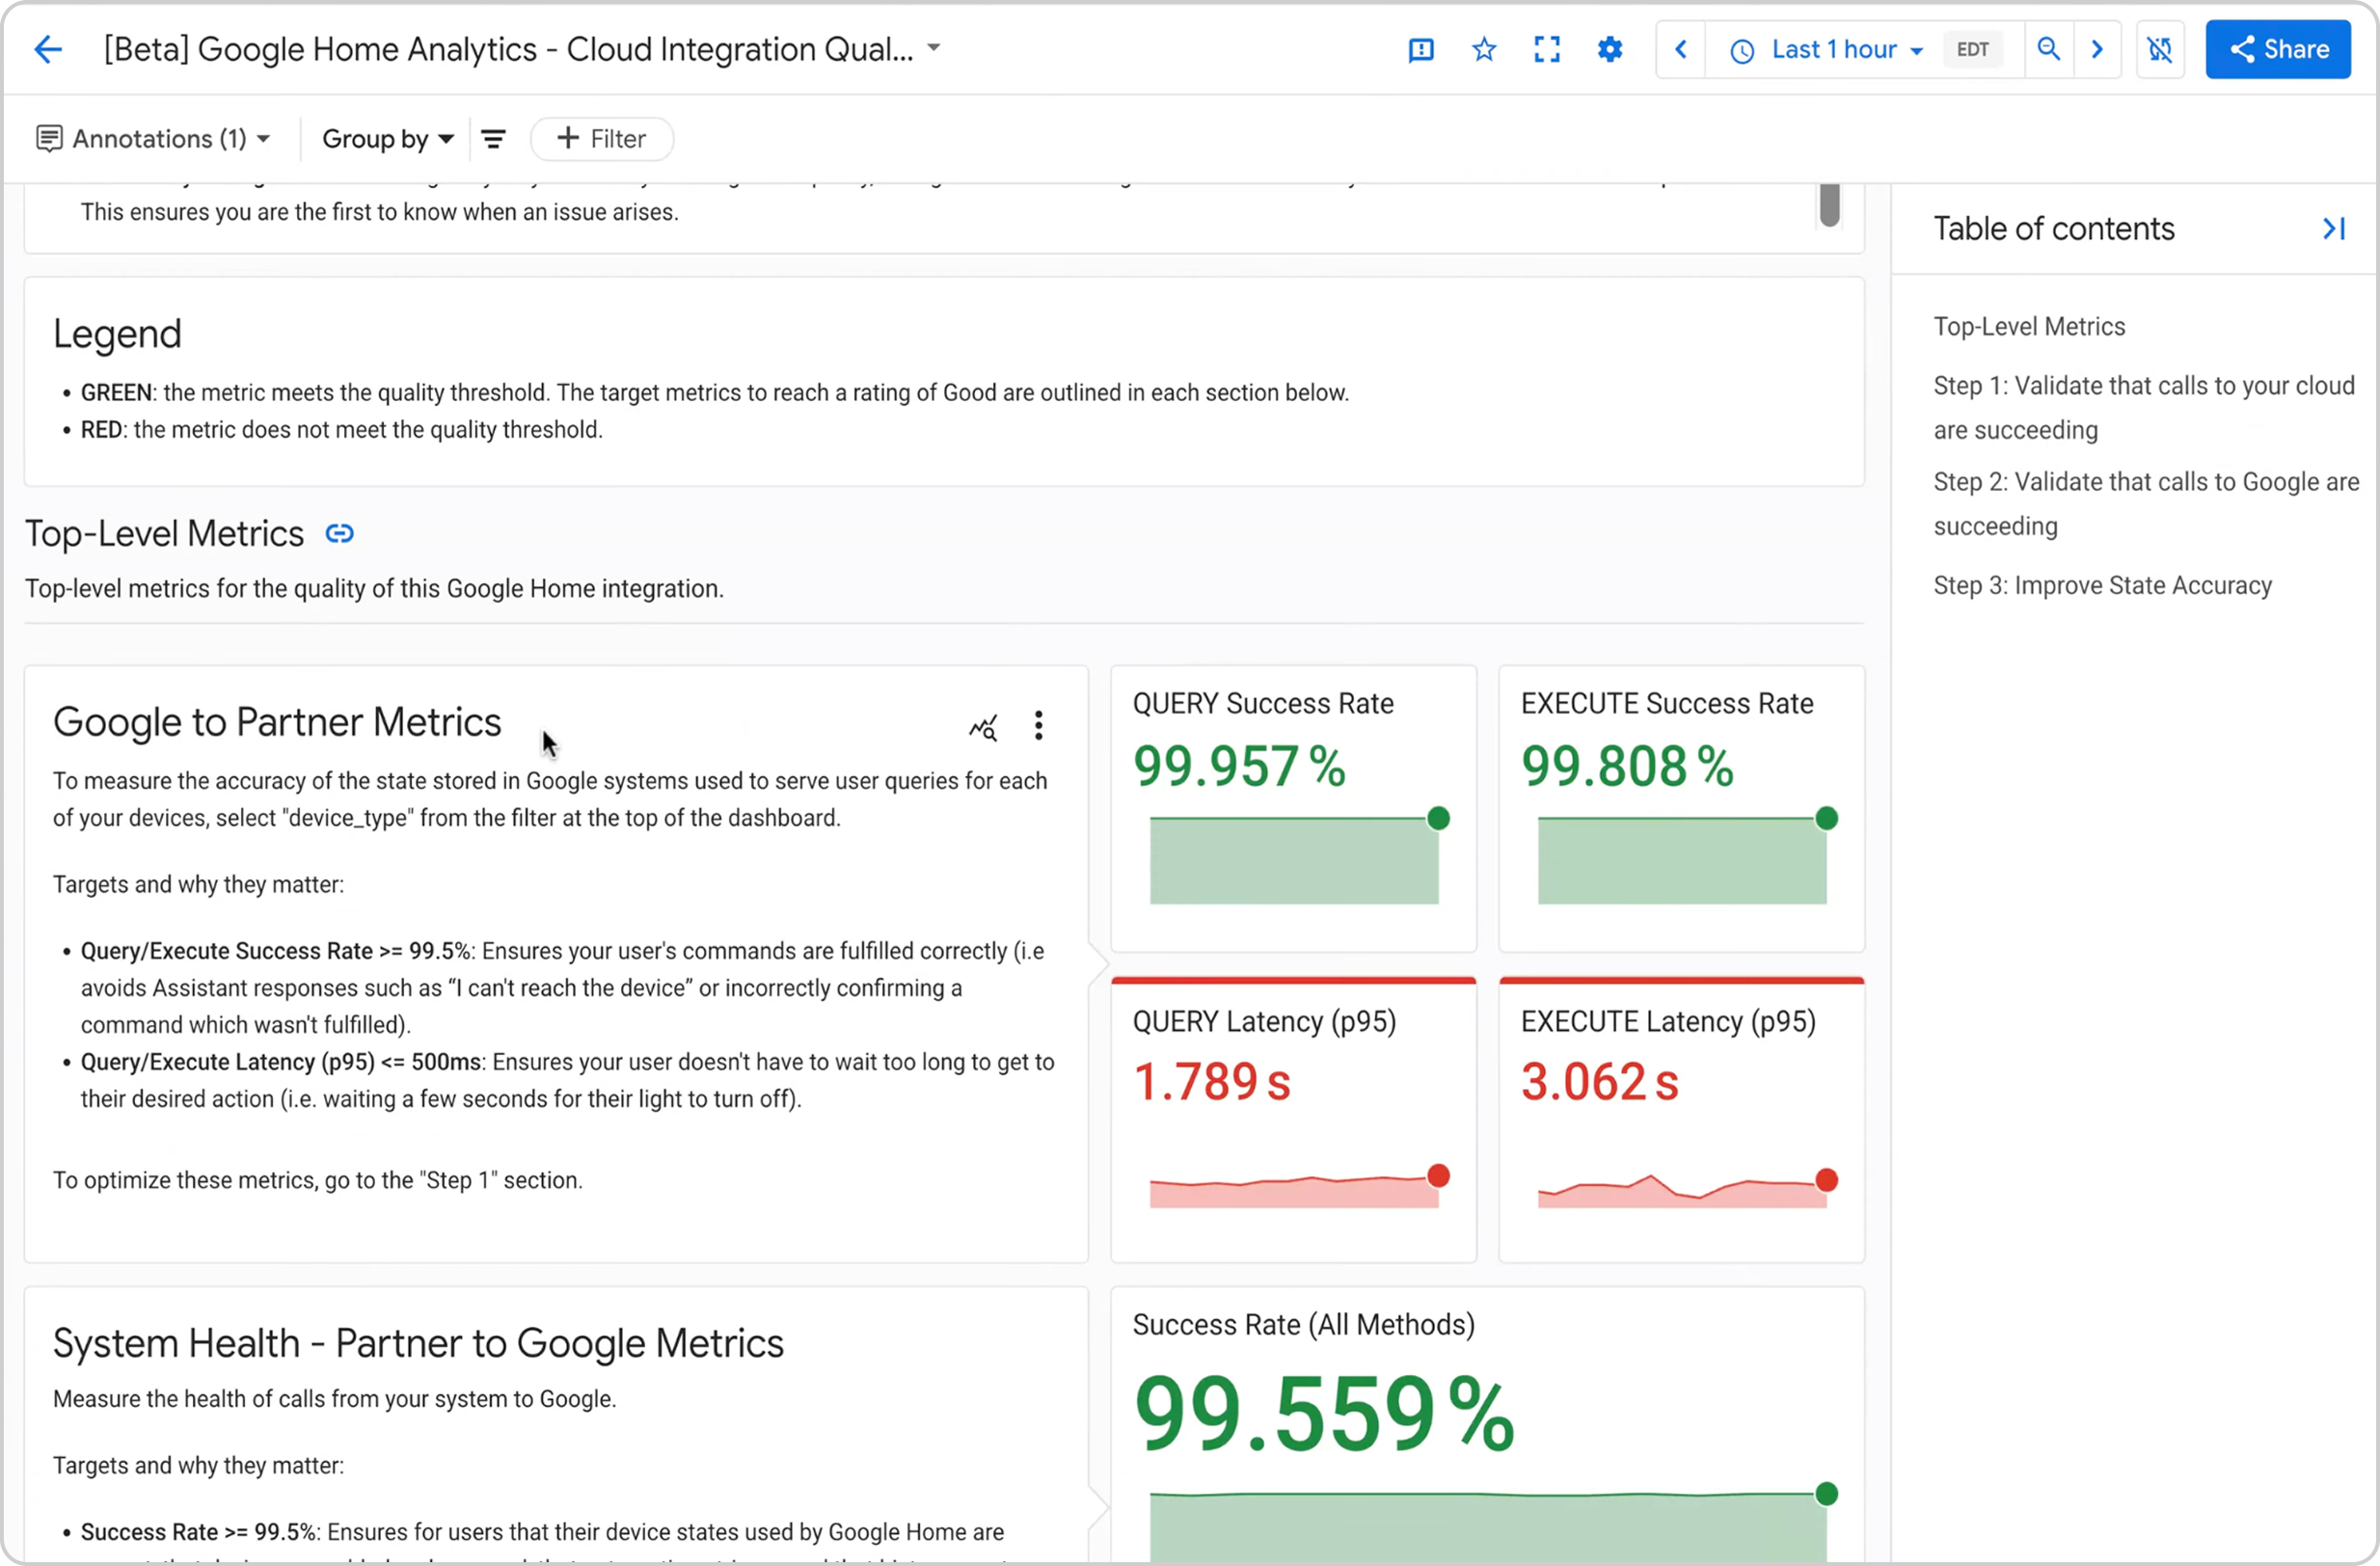Open the feedback icon in the header
Screen dimensions: 2380x1566
click(x=1420, y=49)
